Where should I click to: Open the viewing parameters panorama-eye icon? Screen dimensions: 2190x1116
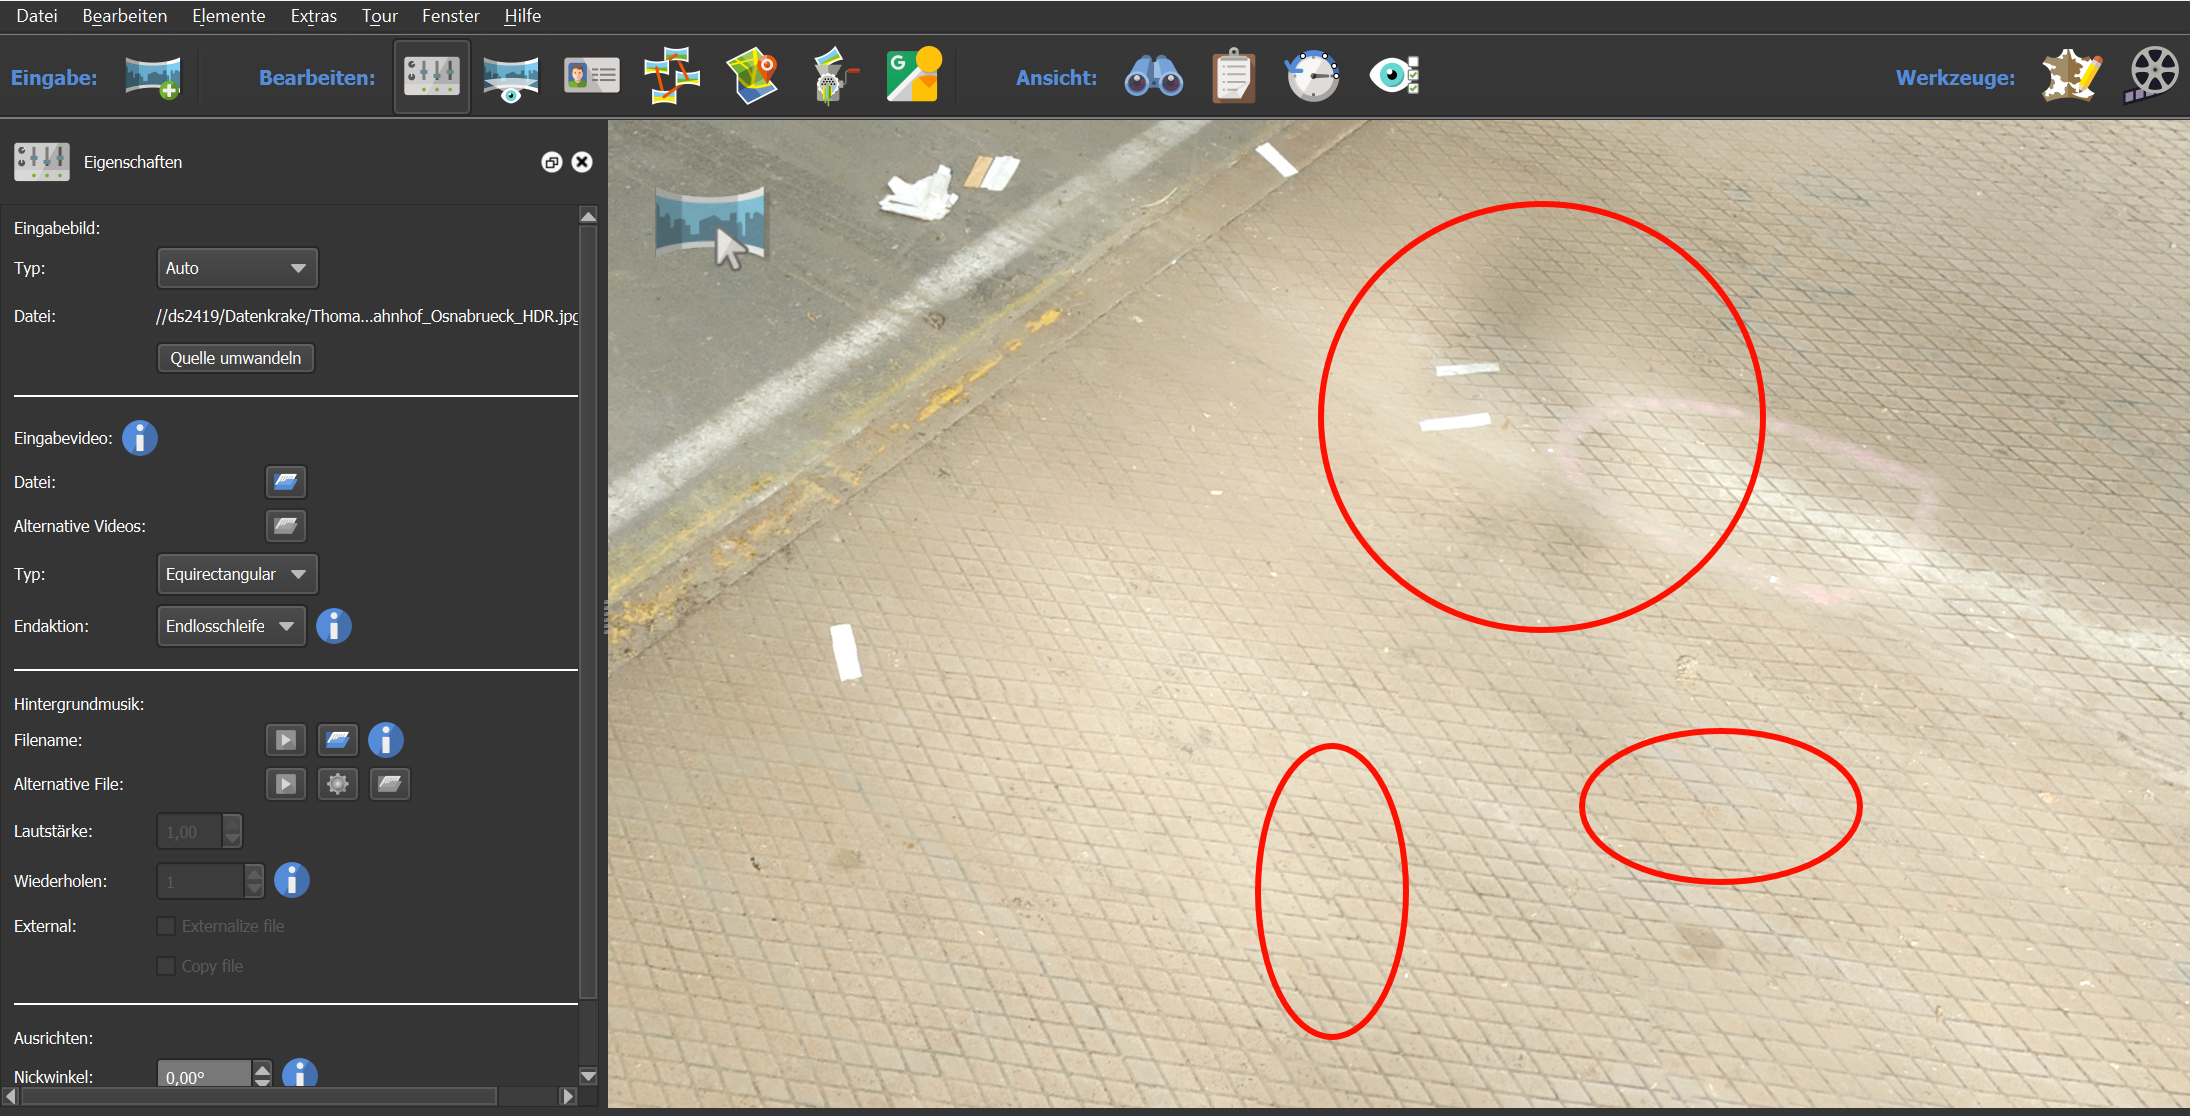click(x=511, y=77)
